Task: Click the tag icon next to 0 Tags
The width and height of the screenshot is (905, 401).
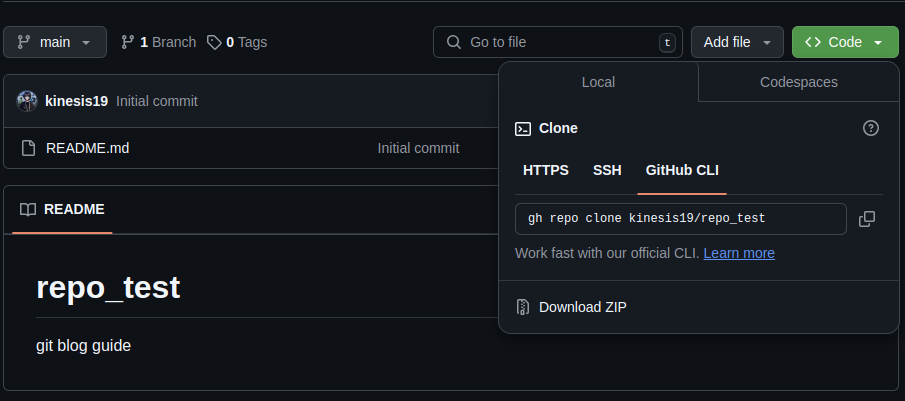Action: click(214, 42)
